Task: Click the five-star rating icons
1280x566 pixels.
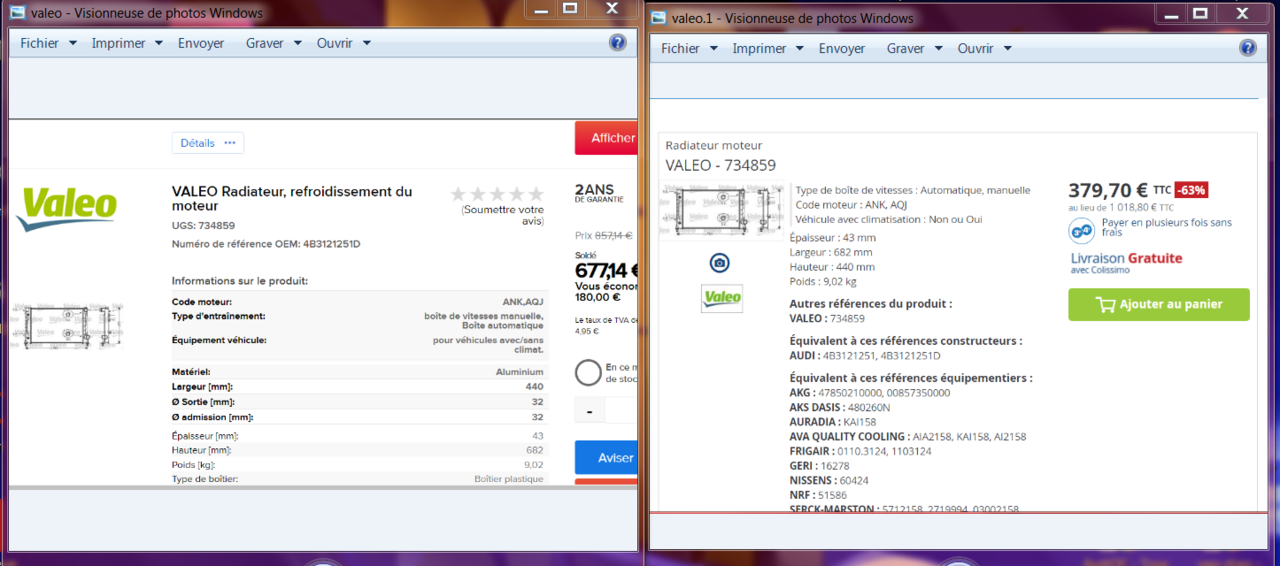Action: pos(497,194)
